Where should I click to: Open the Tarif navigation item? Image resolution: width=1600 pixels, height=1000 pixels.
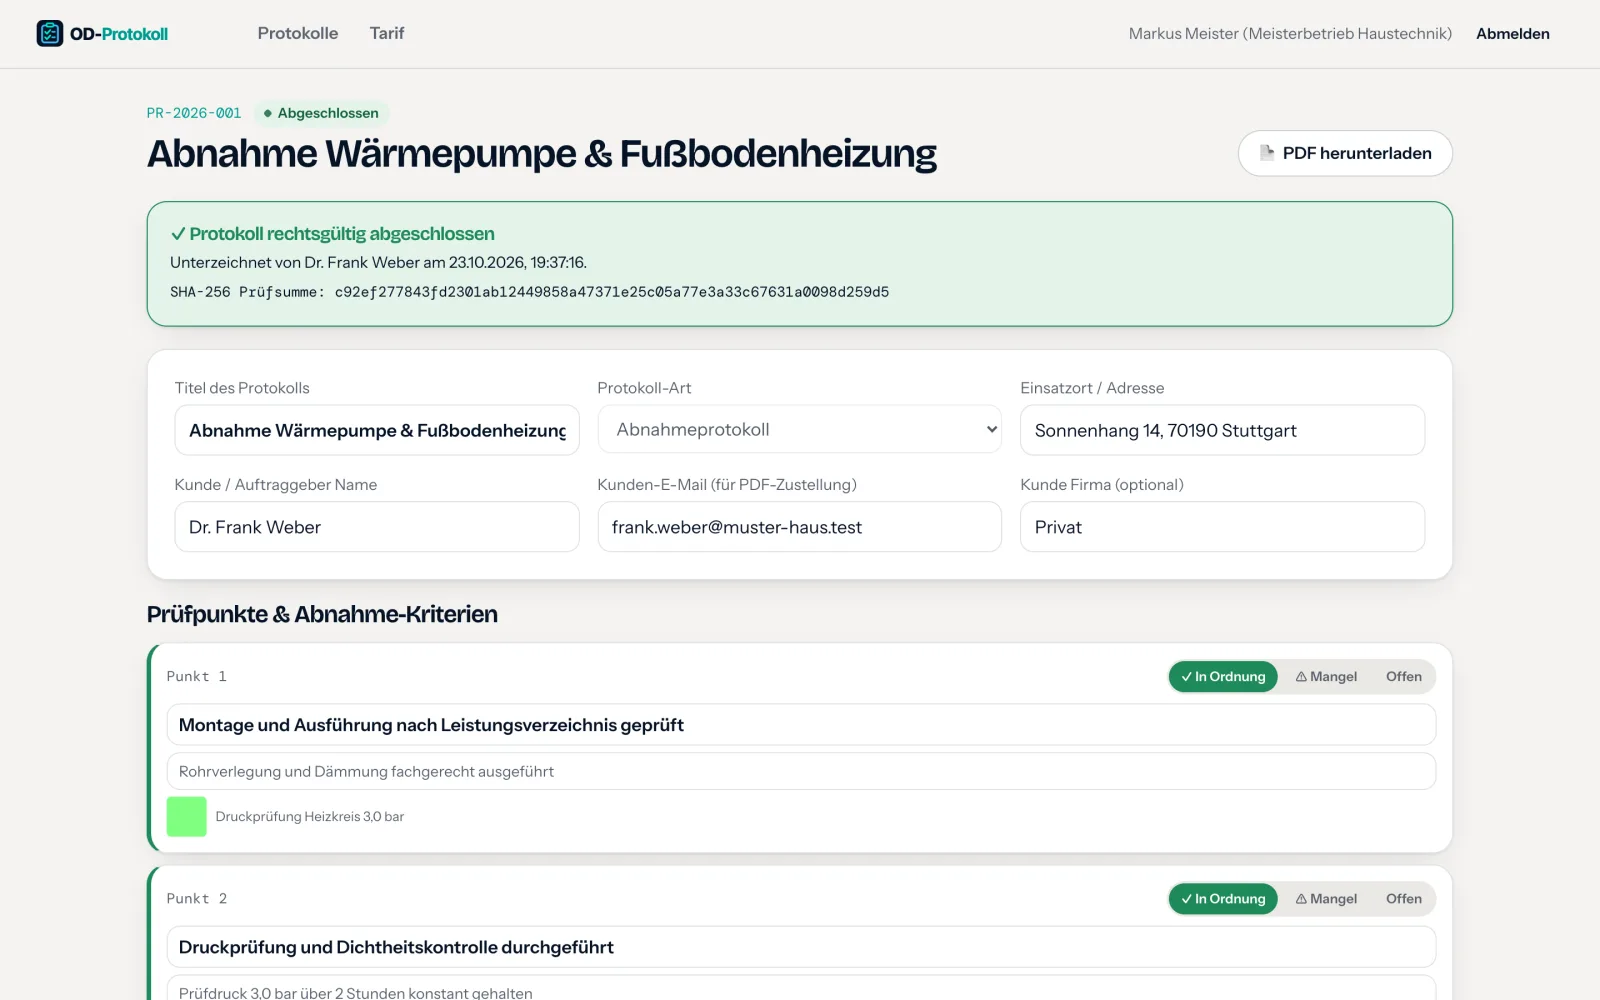pyautogui.click(x=387, y=33)
